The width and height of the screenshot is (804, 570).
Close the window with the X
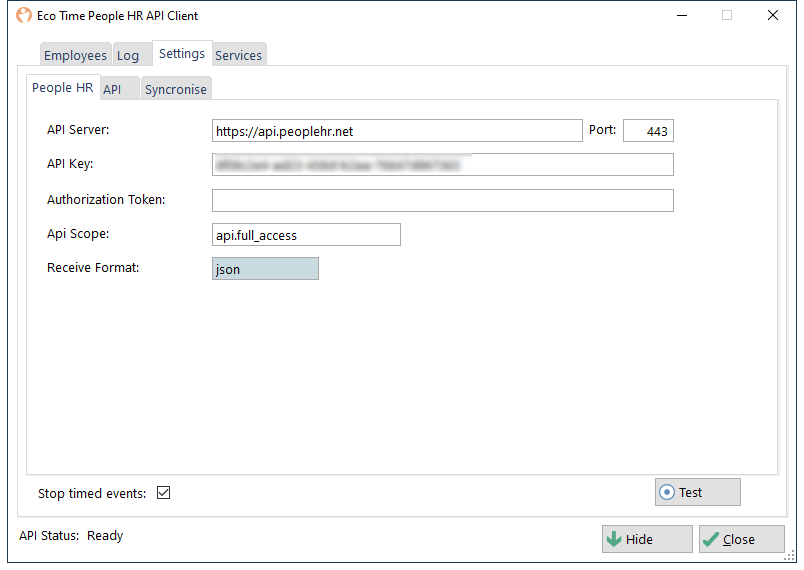(773, 15)
